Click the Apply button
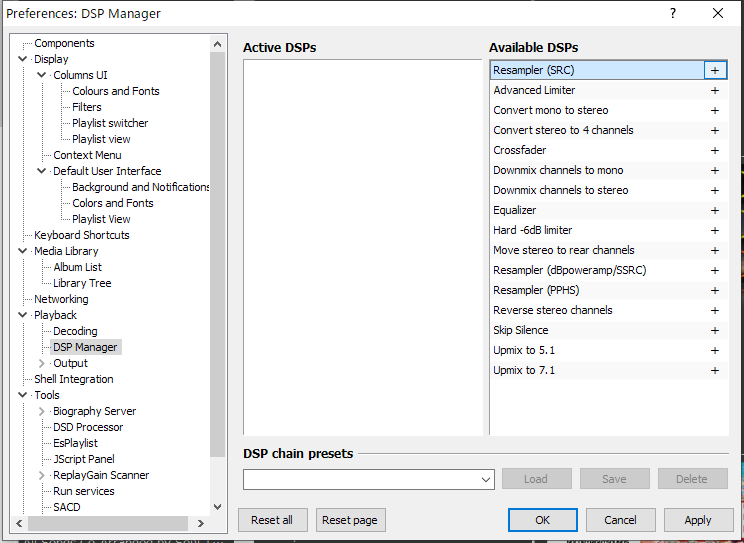Screen dimensions: 744x543 click(697, 520)
